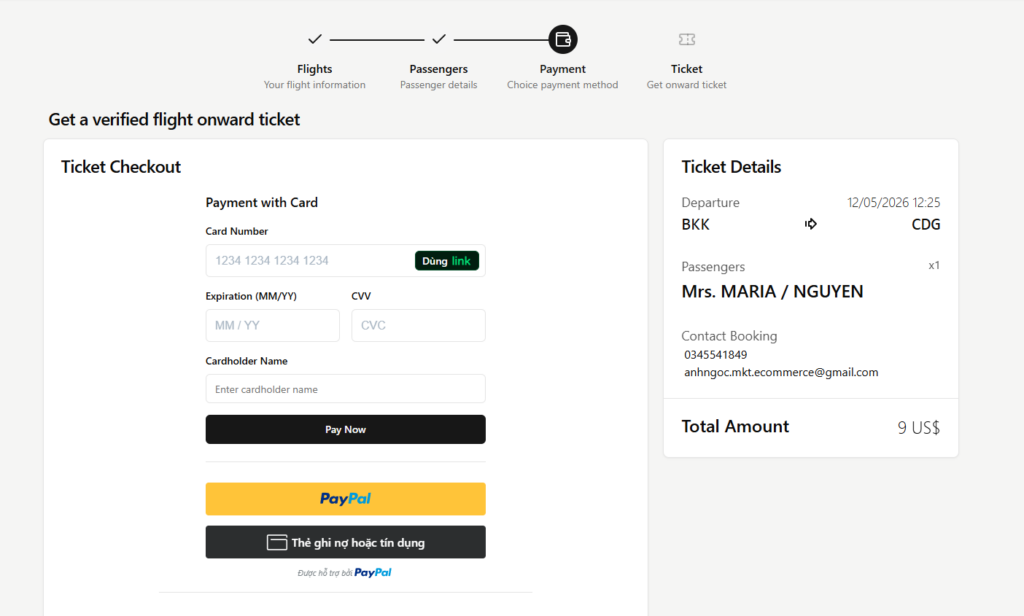This screenshot has width=1024, height=616.
Task: Select the Flights step label
Action: click(x=314, y=68)
